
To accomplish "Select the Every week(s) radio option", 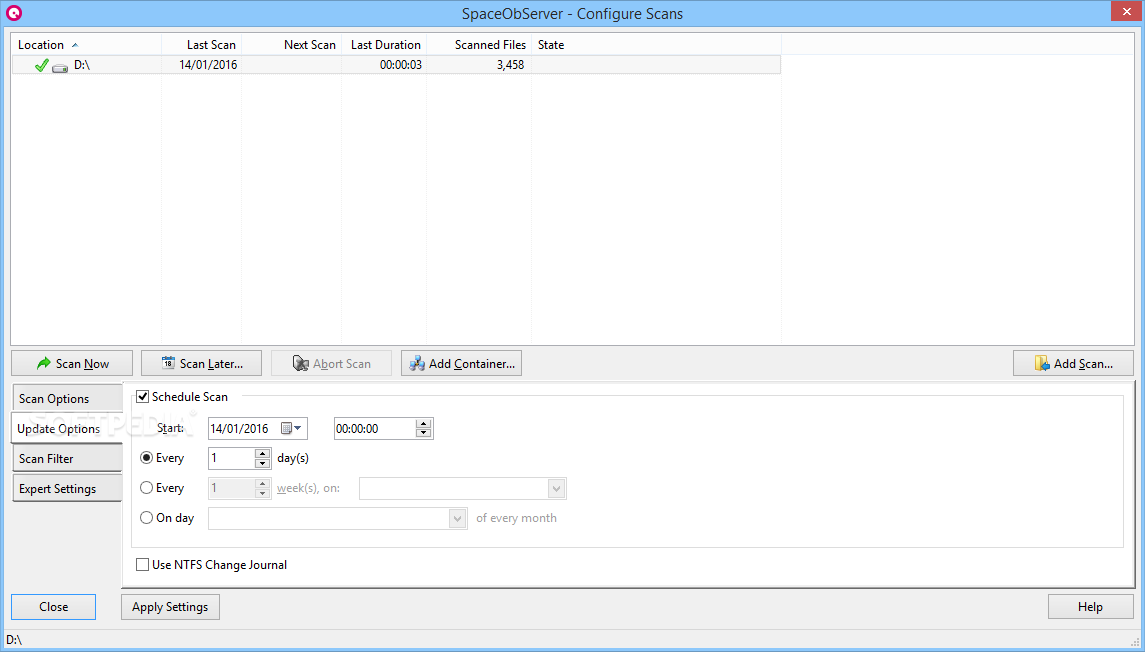I will pyautogui.click(x=147, y=488).
